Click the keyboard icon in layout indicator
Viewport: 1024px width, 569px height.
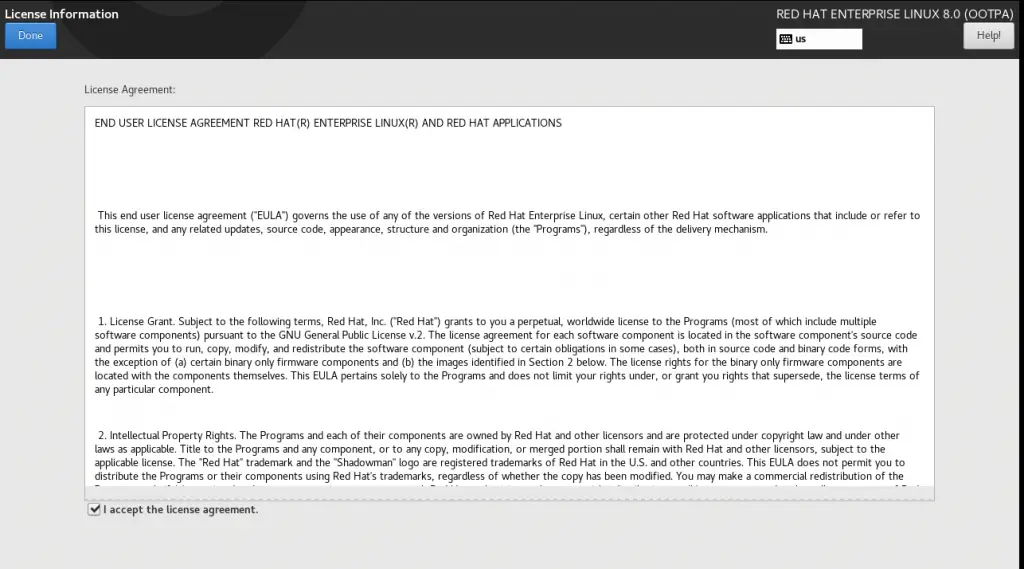point(786,39)
